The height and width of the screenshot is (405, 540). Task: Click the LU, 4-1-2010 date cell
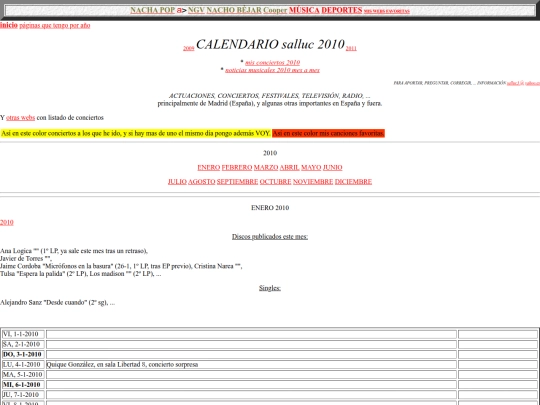pos(23,364)
